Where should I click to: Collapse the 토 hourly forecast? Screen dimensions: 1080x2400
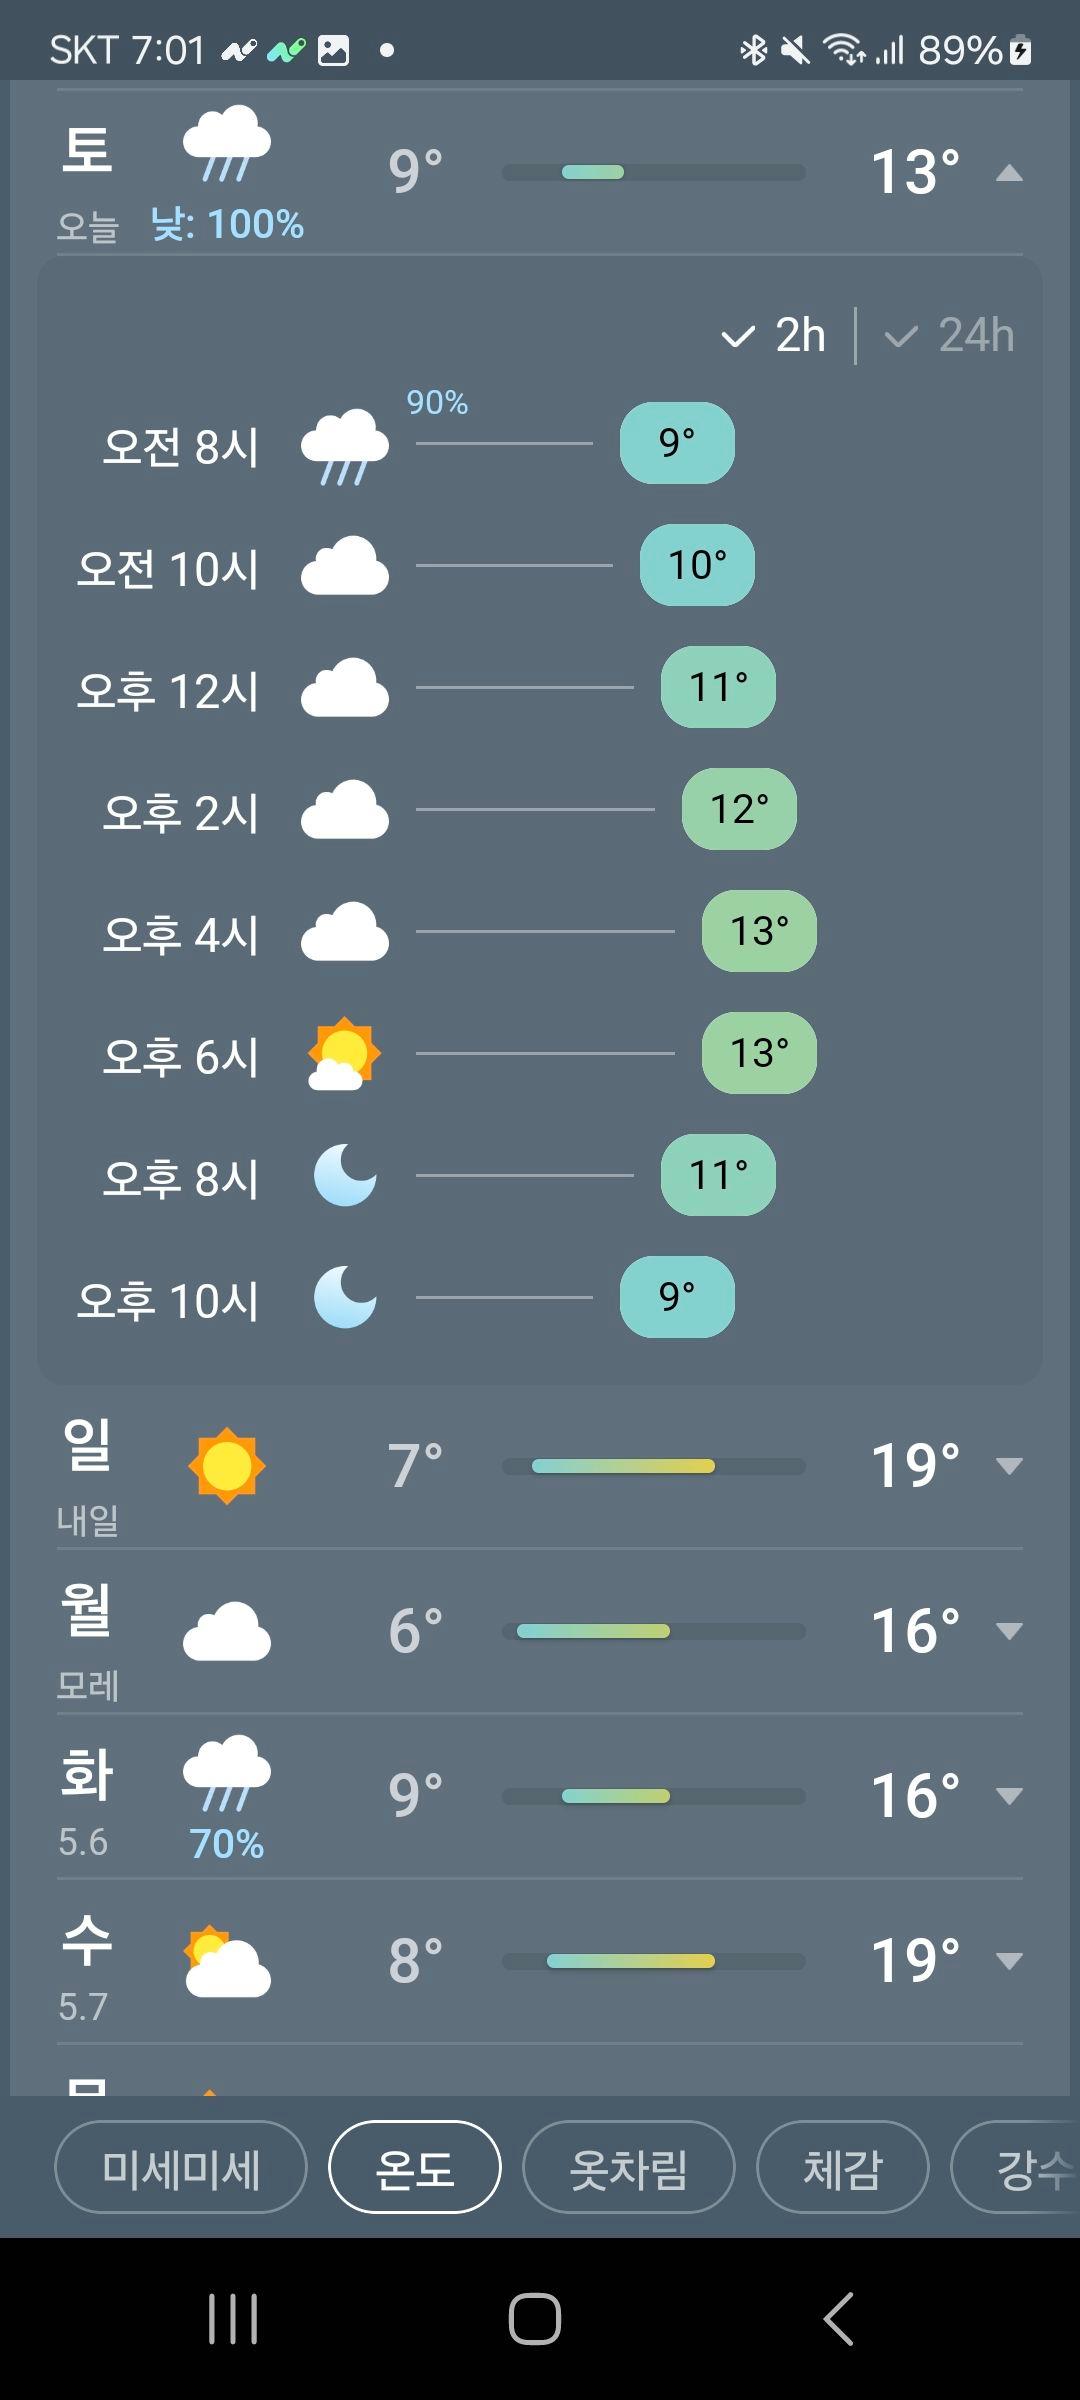[1010, 173]
